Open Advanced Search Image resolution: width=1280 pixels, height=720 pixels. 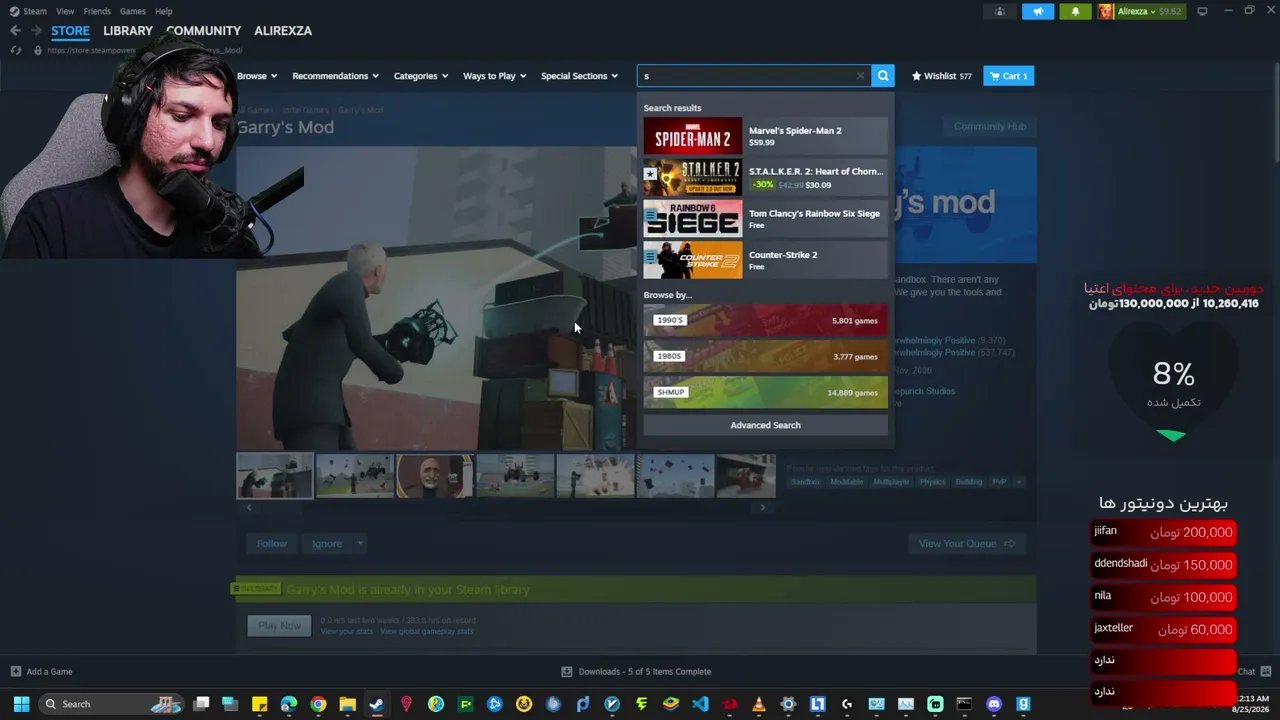click(x=765, y=425)
